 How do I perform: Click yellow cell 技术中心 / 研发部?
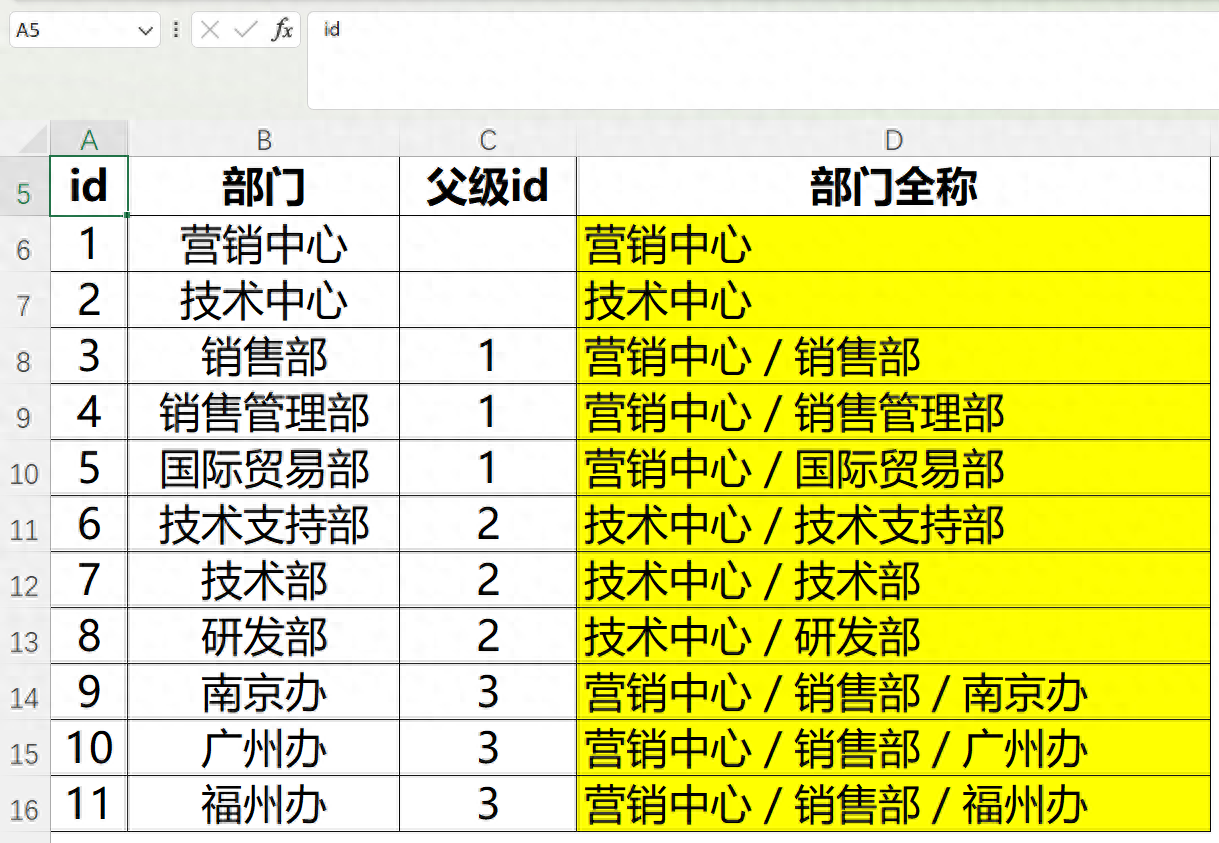click(x=893, y=635)
